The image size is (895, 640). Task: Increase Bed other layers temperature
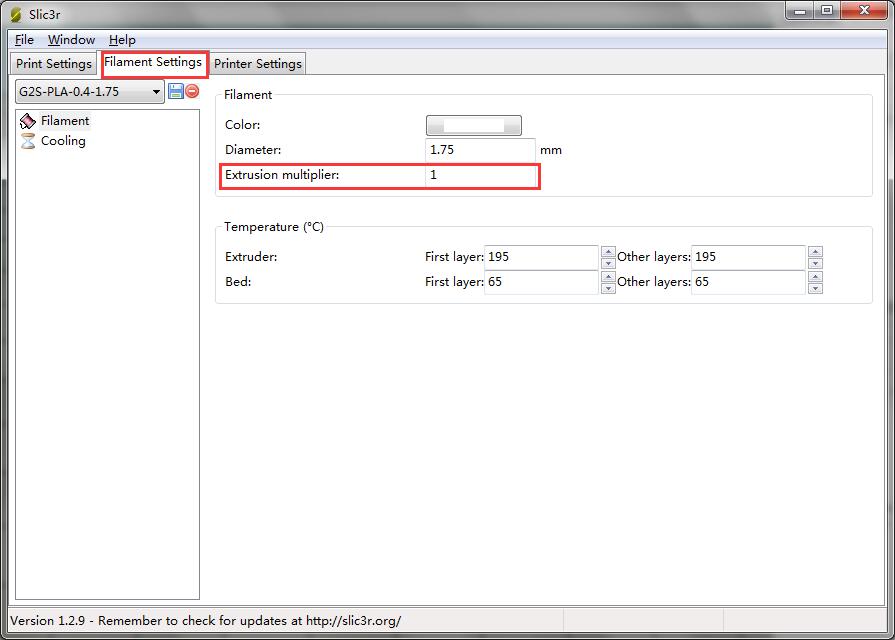pos(816,277)
